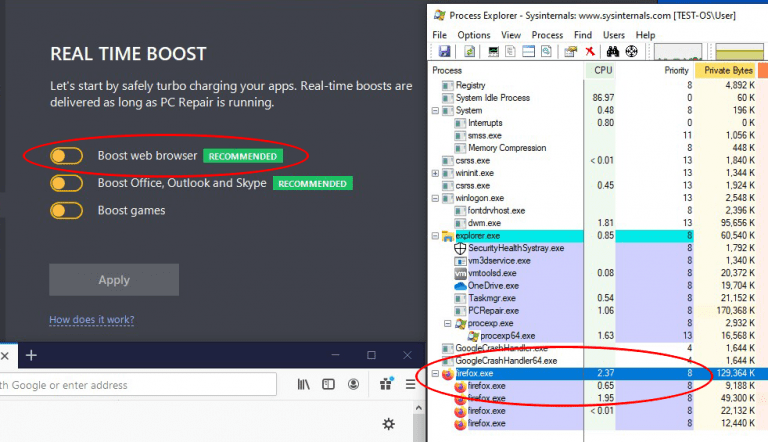Open a new Firefox tab with plus button
This screenshot has height=442, width=768.
coord(31,355)
